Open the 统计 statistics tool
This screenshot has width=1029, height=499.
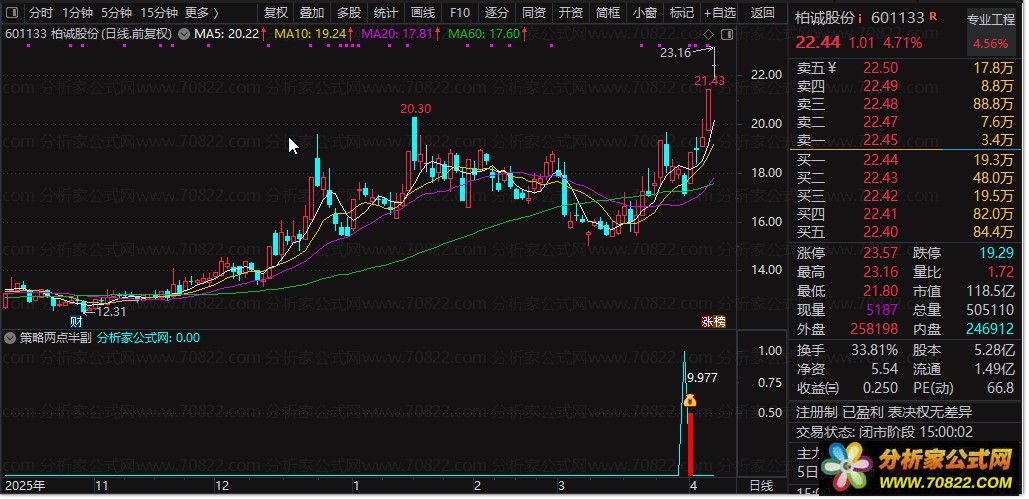coord(385,12)
